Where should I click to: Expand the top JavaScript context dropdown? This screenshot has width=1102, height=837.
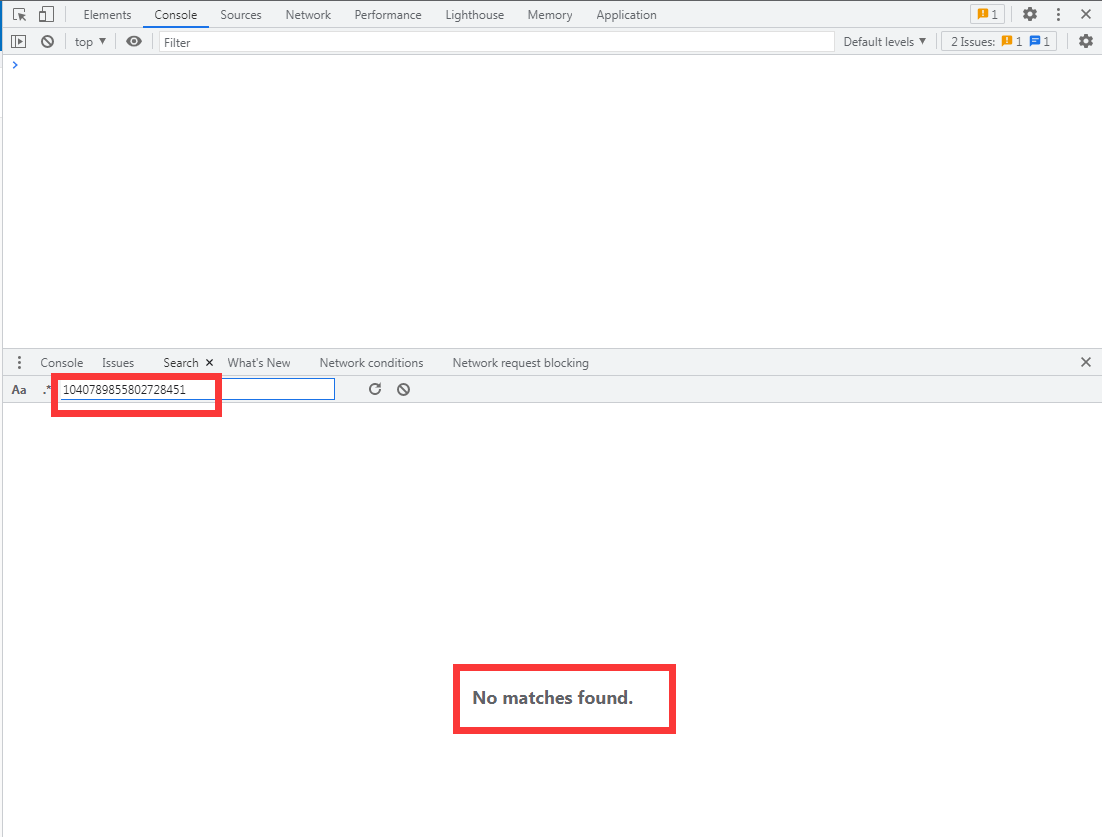pyautogui.click(x=90, y=42)
